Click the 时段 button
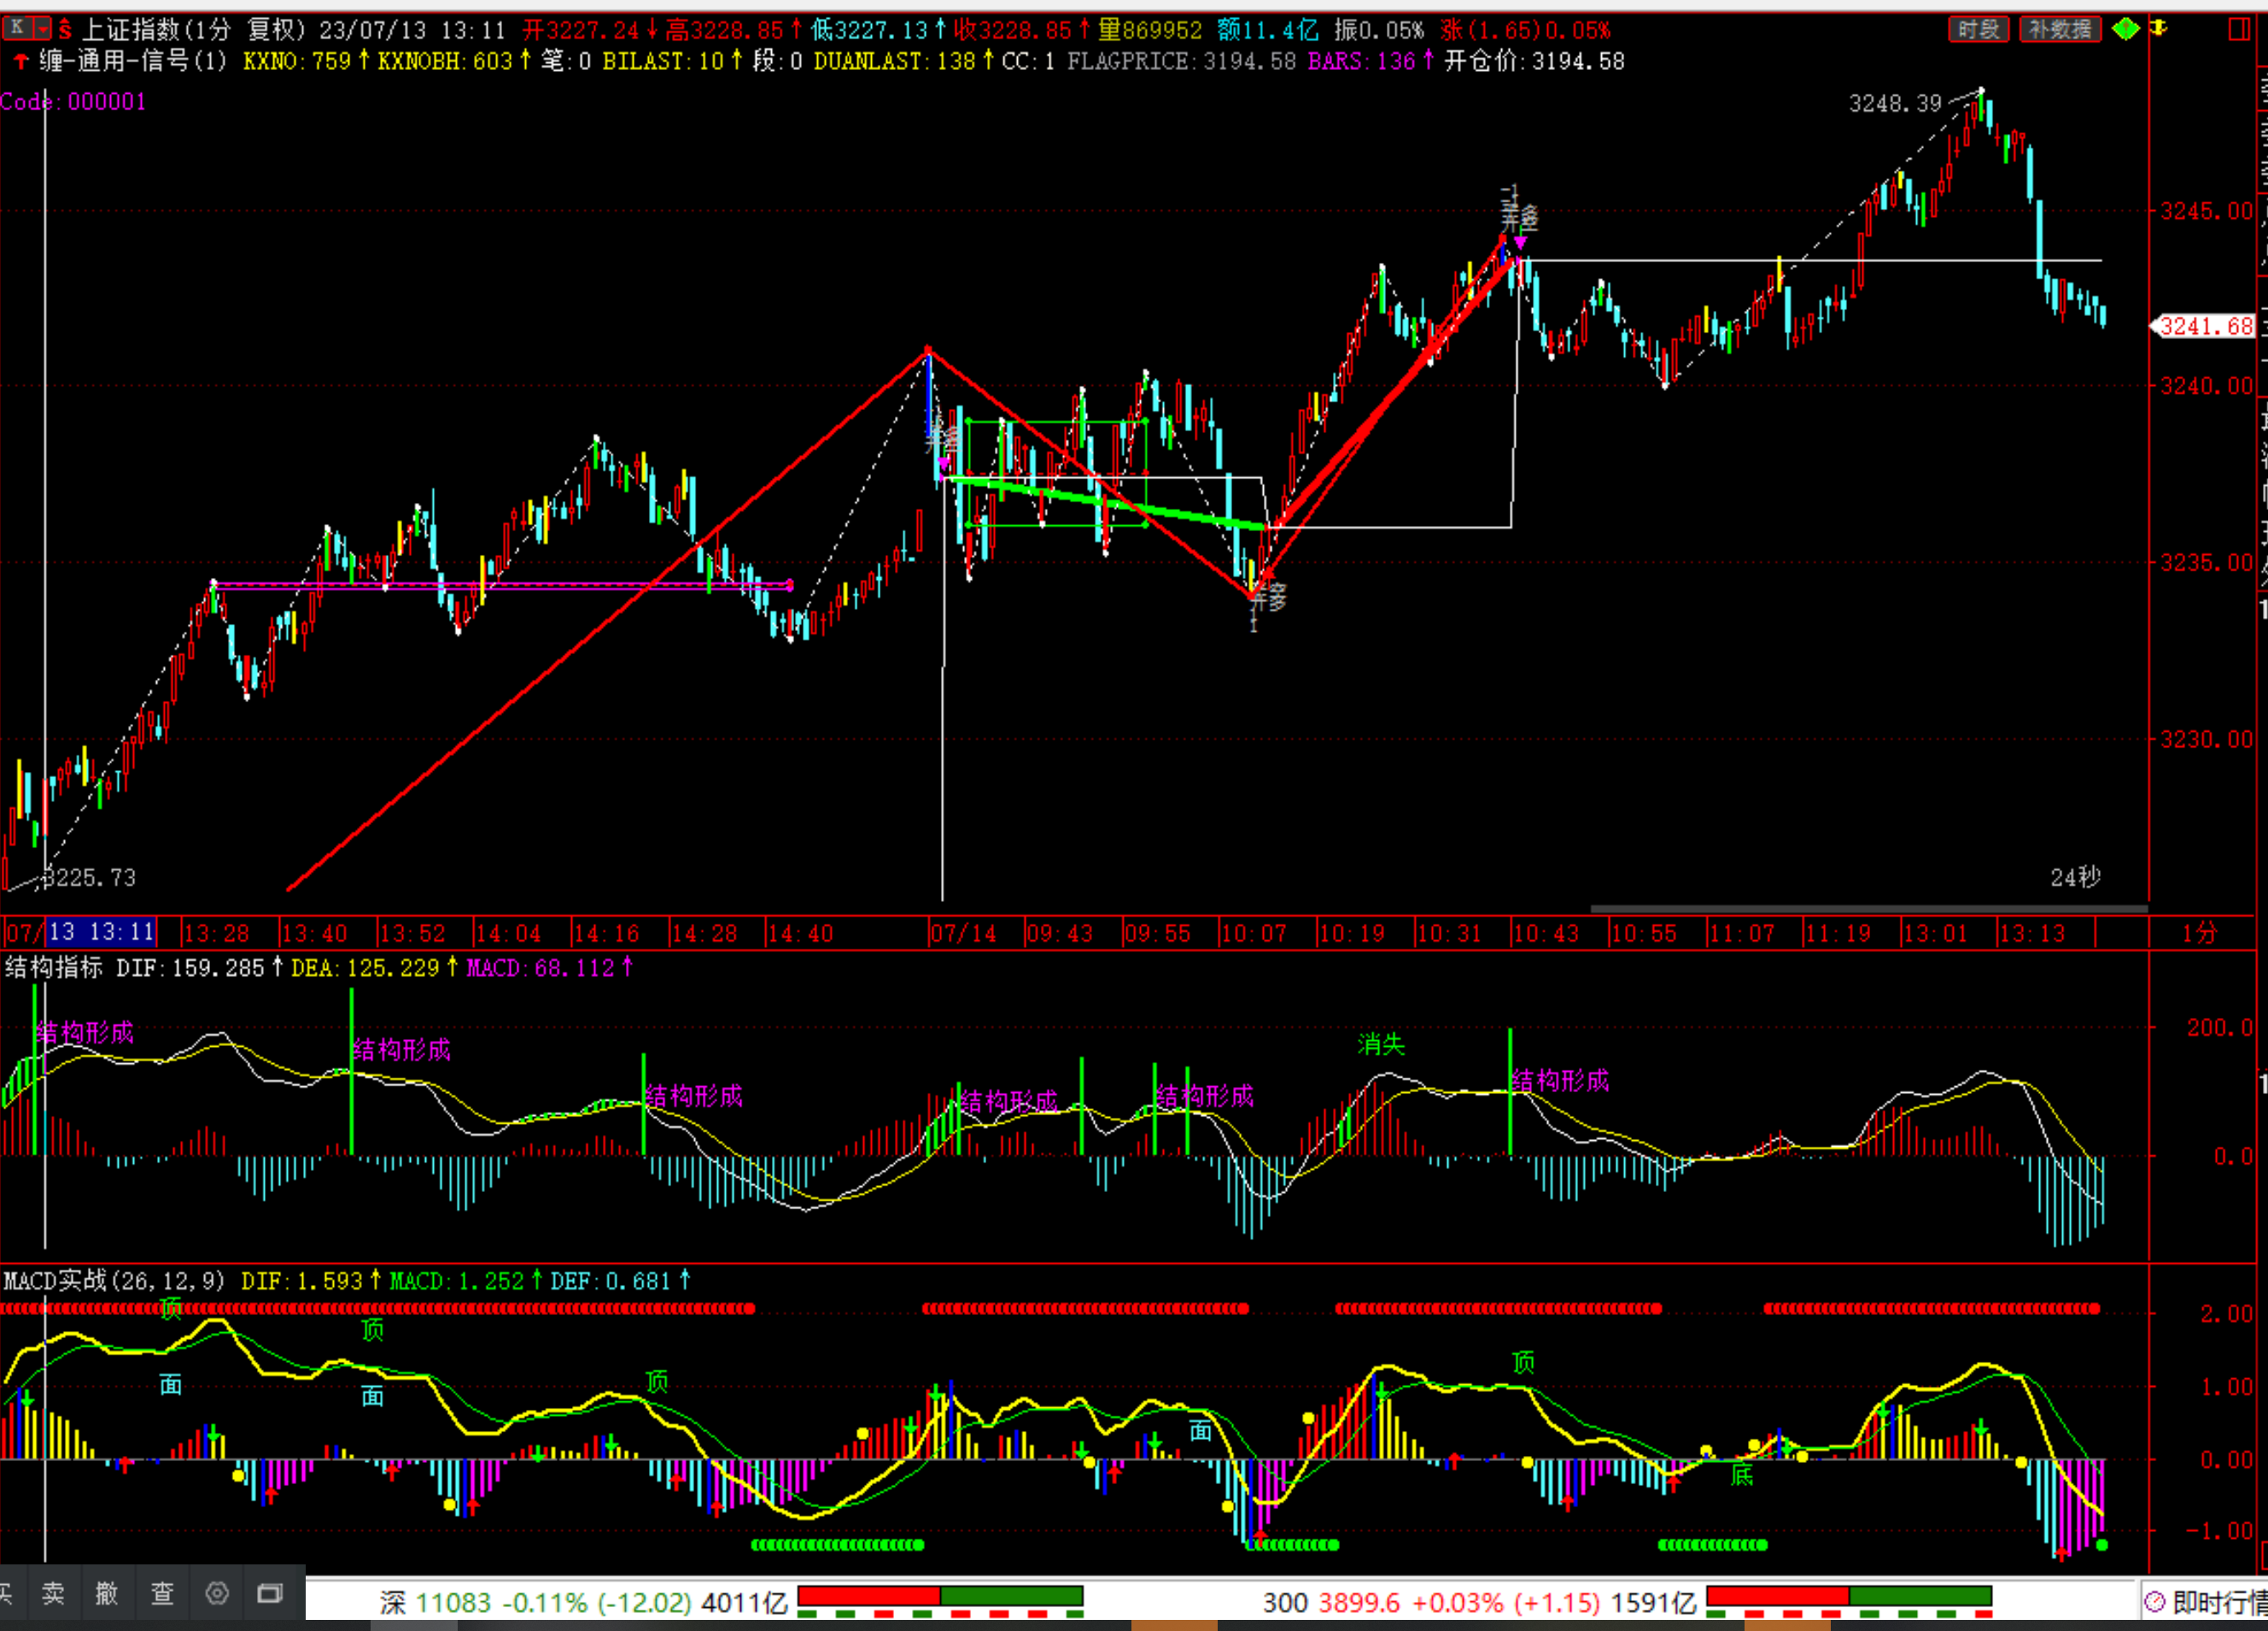 (x=1978, y=30)
